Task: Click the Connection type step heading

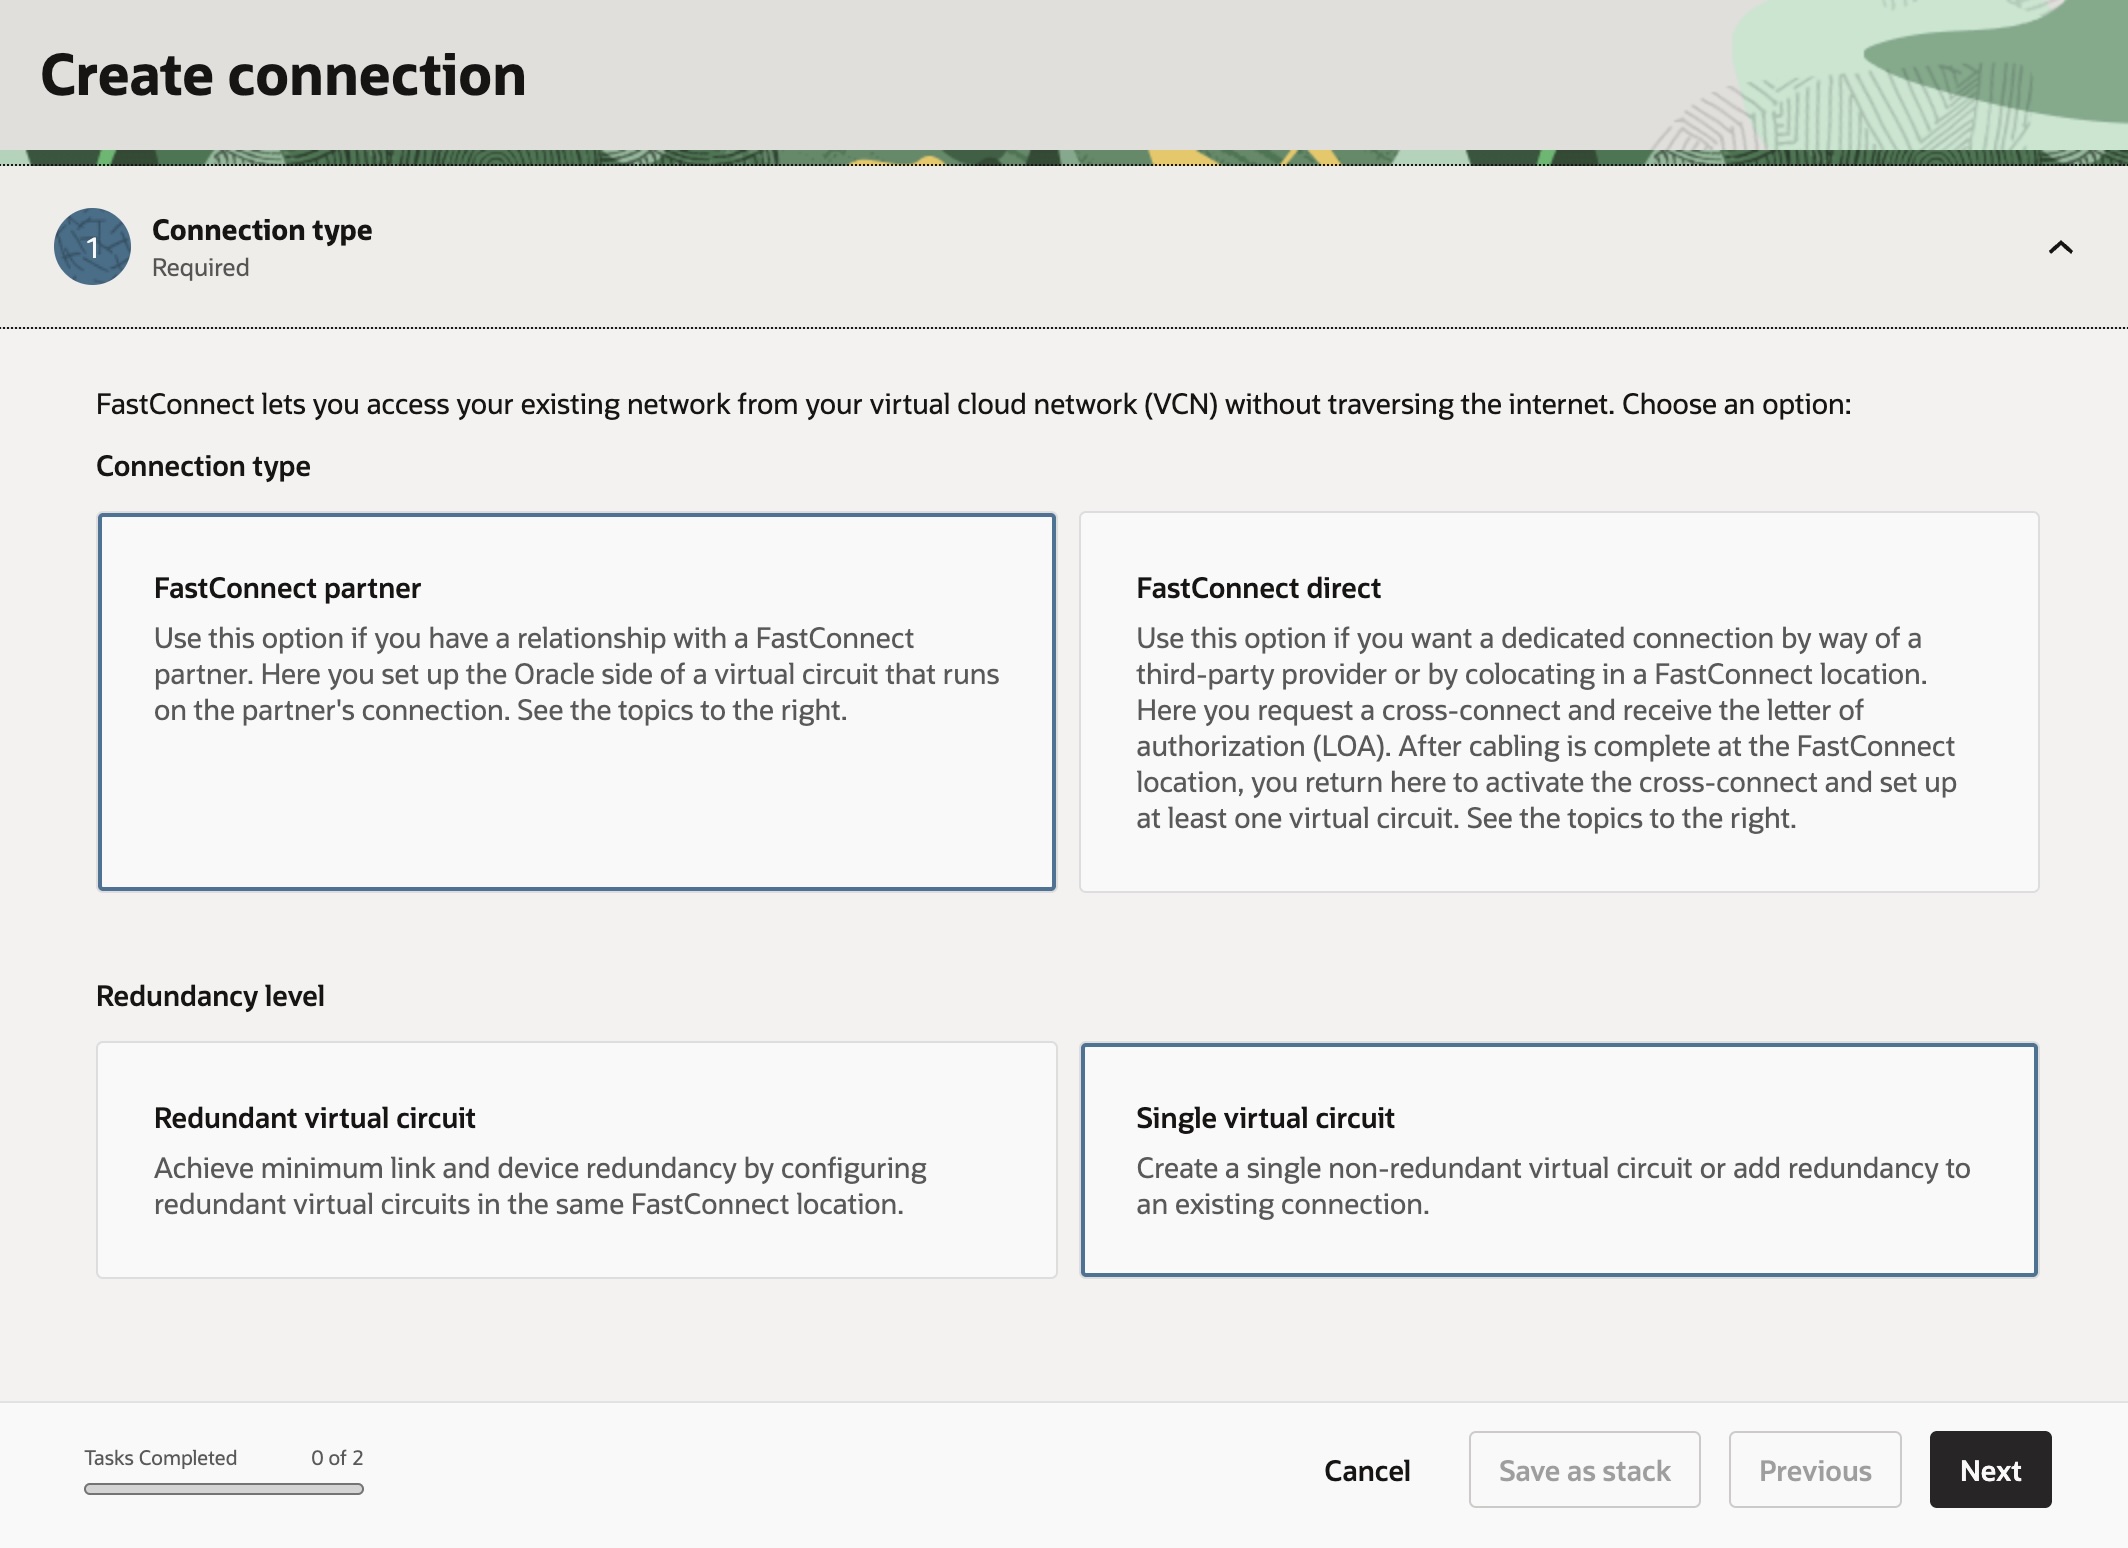Action: (x=262, y=230)
